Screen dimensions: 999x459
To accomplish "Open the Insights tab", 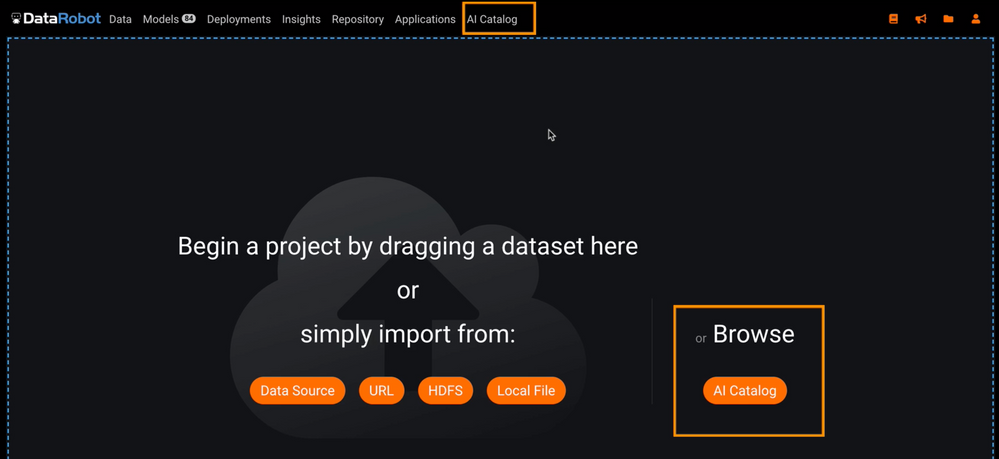I will click(x=301, y=19).
